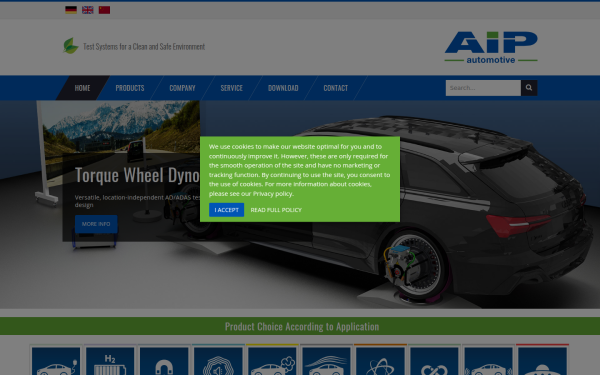Click tagline Test Systems for a Clean and Safe Environment
The width and height of the screenshot is (600, 375).
click(144, 46)
